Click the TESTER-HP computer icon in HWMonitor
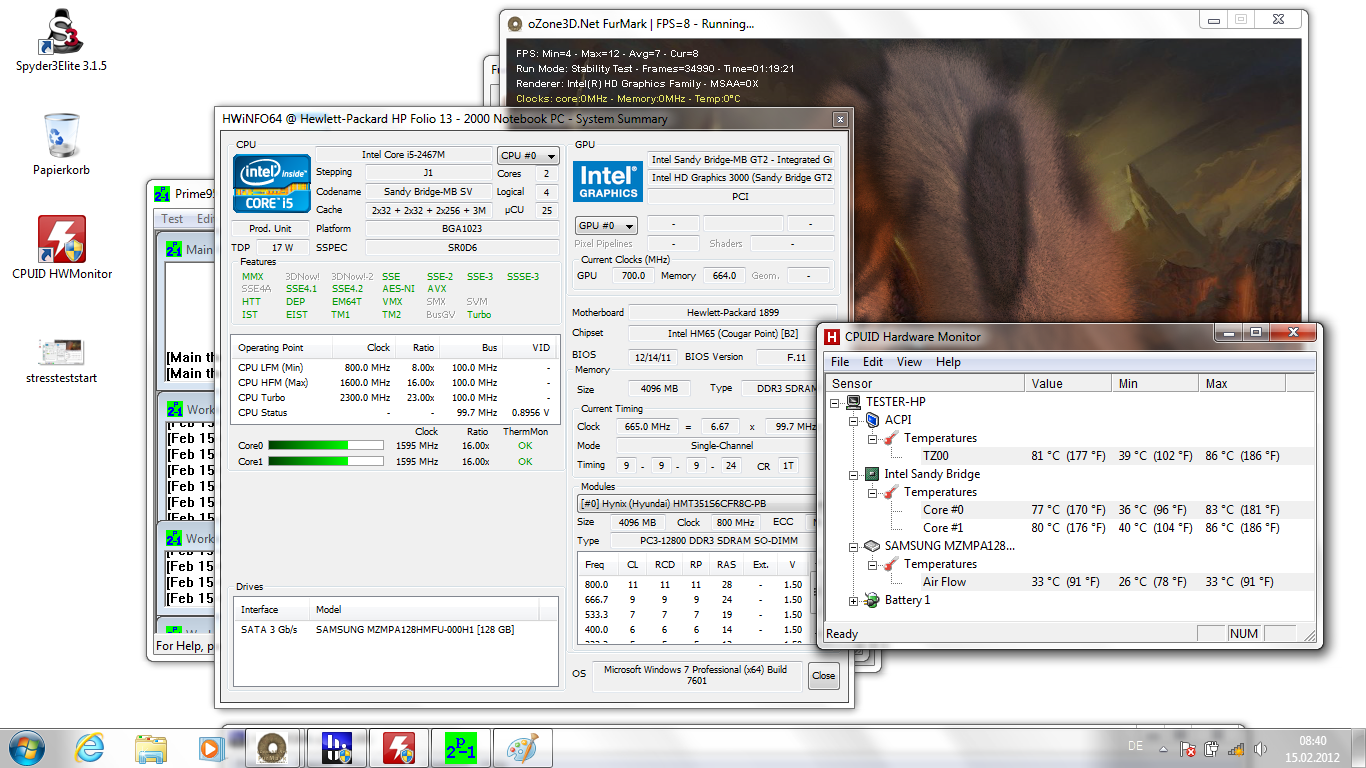The width and height of the screenshot is (1366, 768). [x=854, y=402]
